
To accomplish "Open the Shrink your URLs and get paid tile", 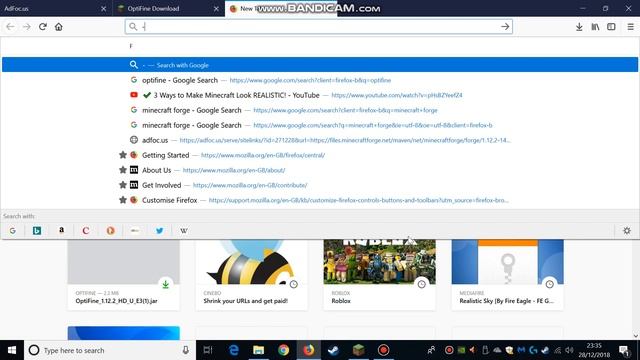I will pos(251,275).
